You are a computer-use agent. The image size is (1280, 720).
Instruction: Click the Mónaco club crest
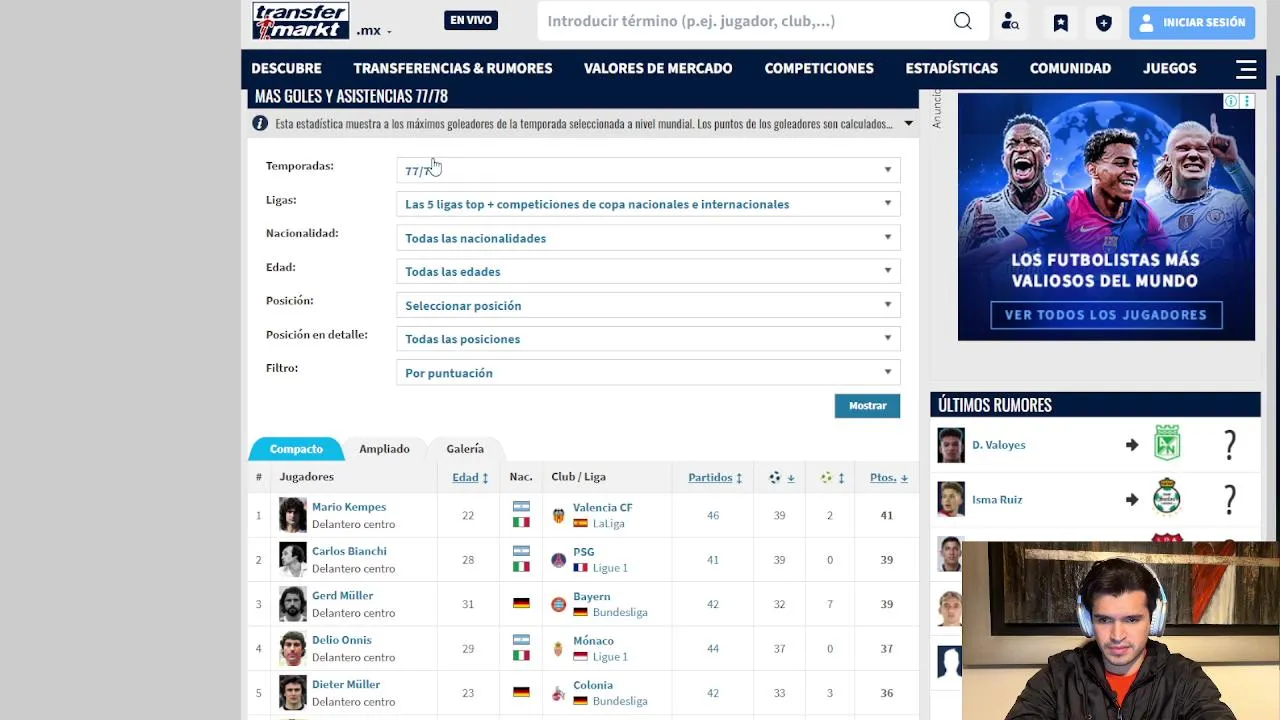coord(558,649)
